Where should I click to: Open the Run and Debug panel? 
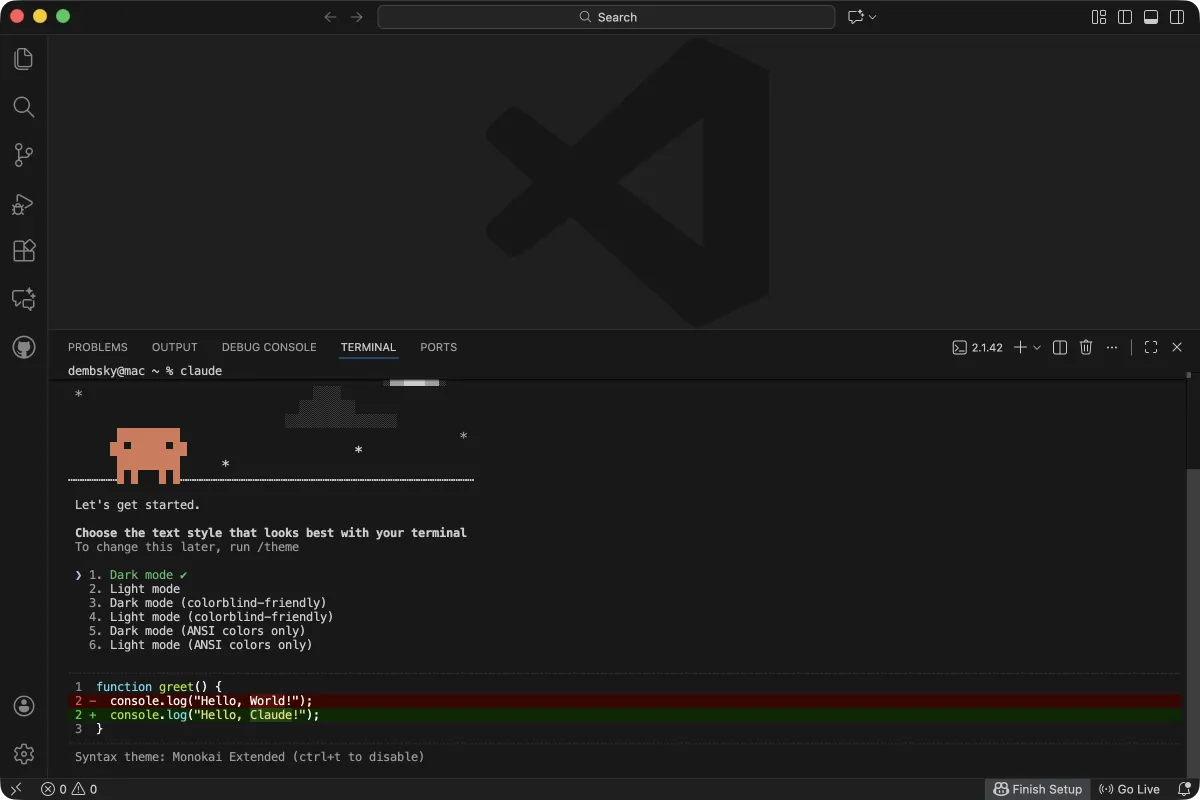pyautogui.click(x=24, y=203)
